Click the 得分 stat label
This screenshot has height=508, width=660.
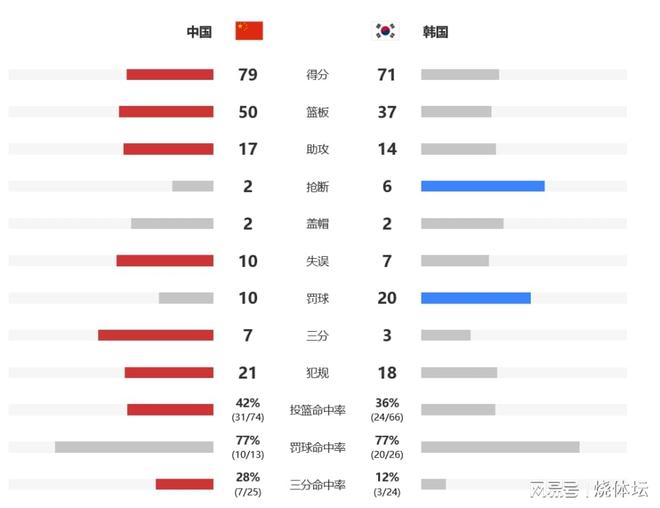(x=317, y=75)
